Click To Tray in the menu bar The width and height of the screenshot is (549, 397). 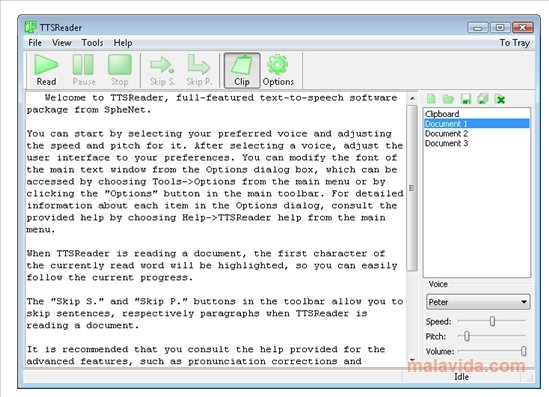click(514, 43)
